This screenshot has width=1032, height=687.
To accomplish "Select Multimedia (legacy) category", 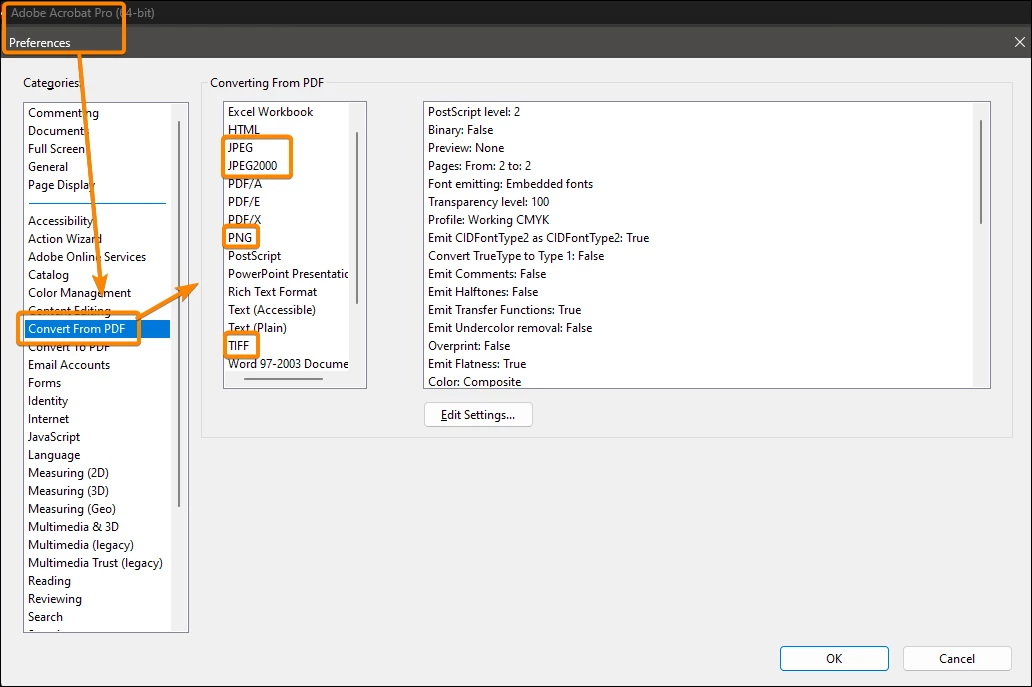I will [81, 545].
